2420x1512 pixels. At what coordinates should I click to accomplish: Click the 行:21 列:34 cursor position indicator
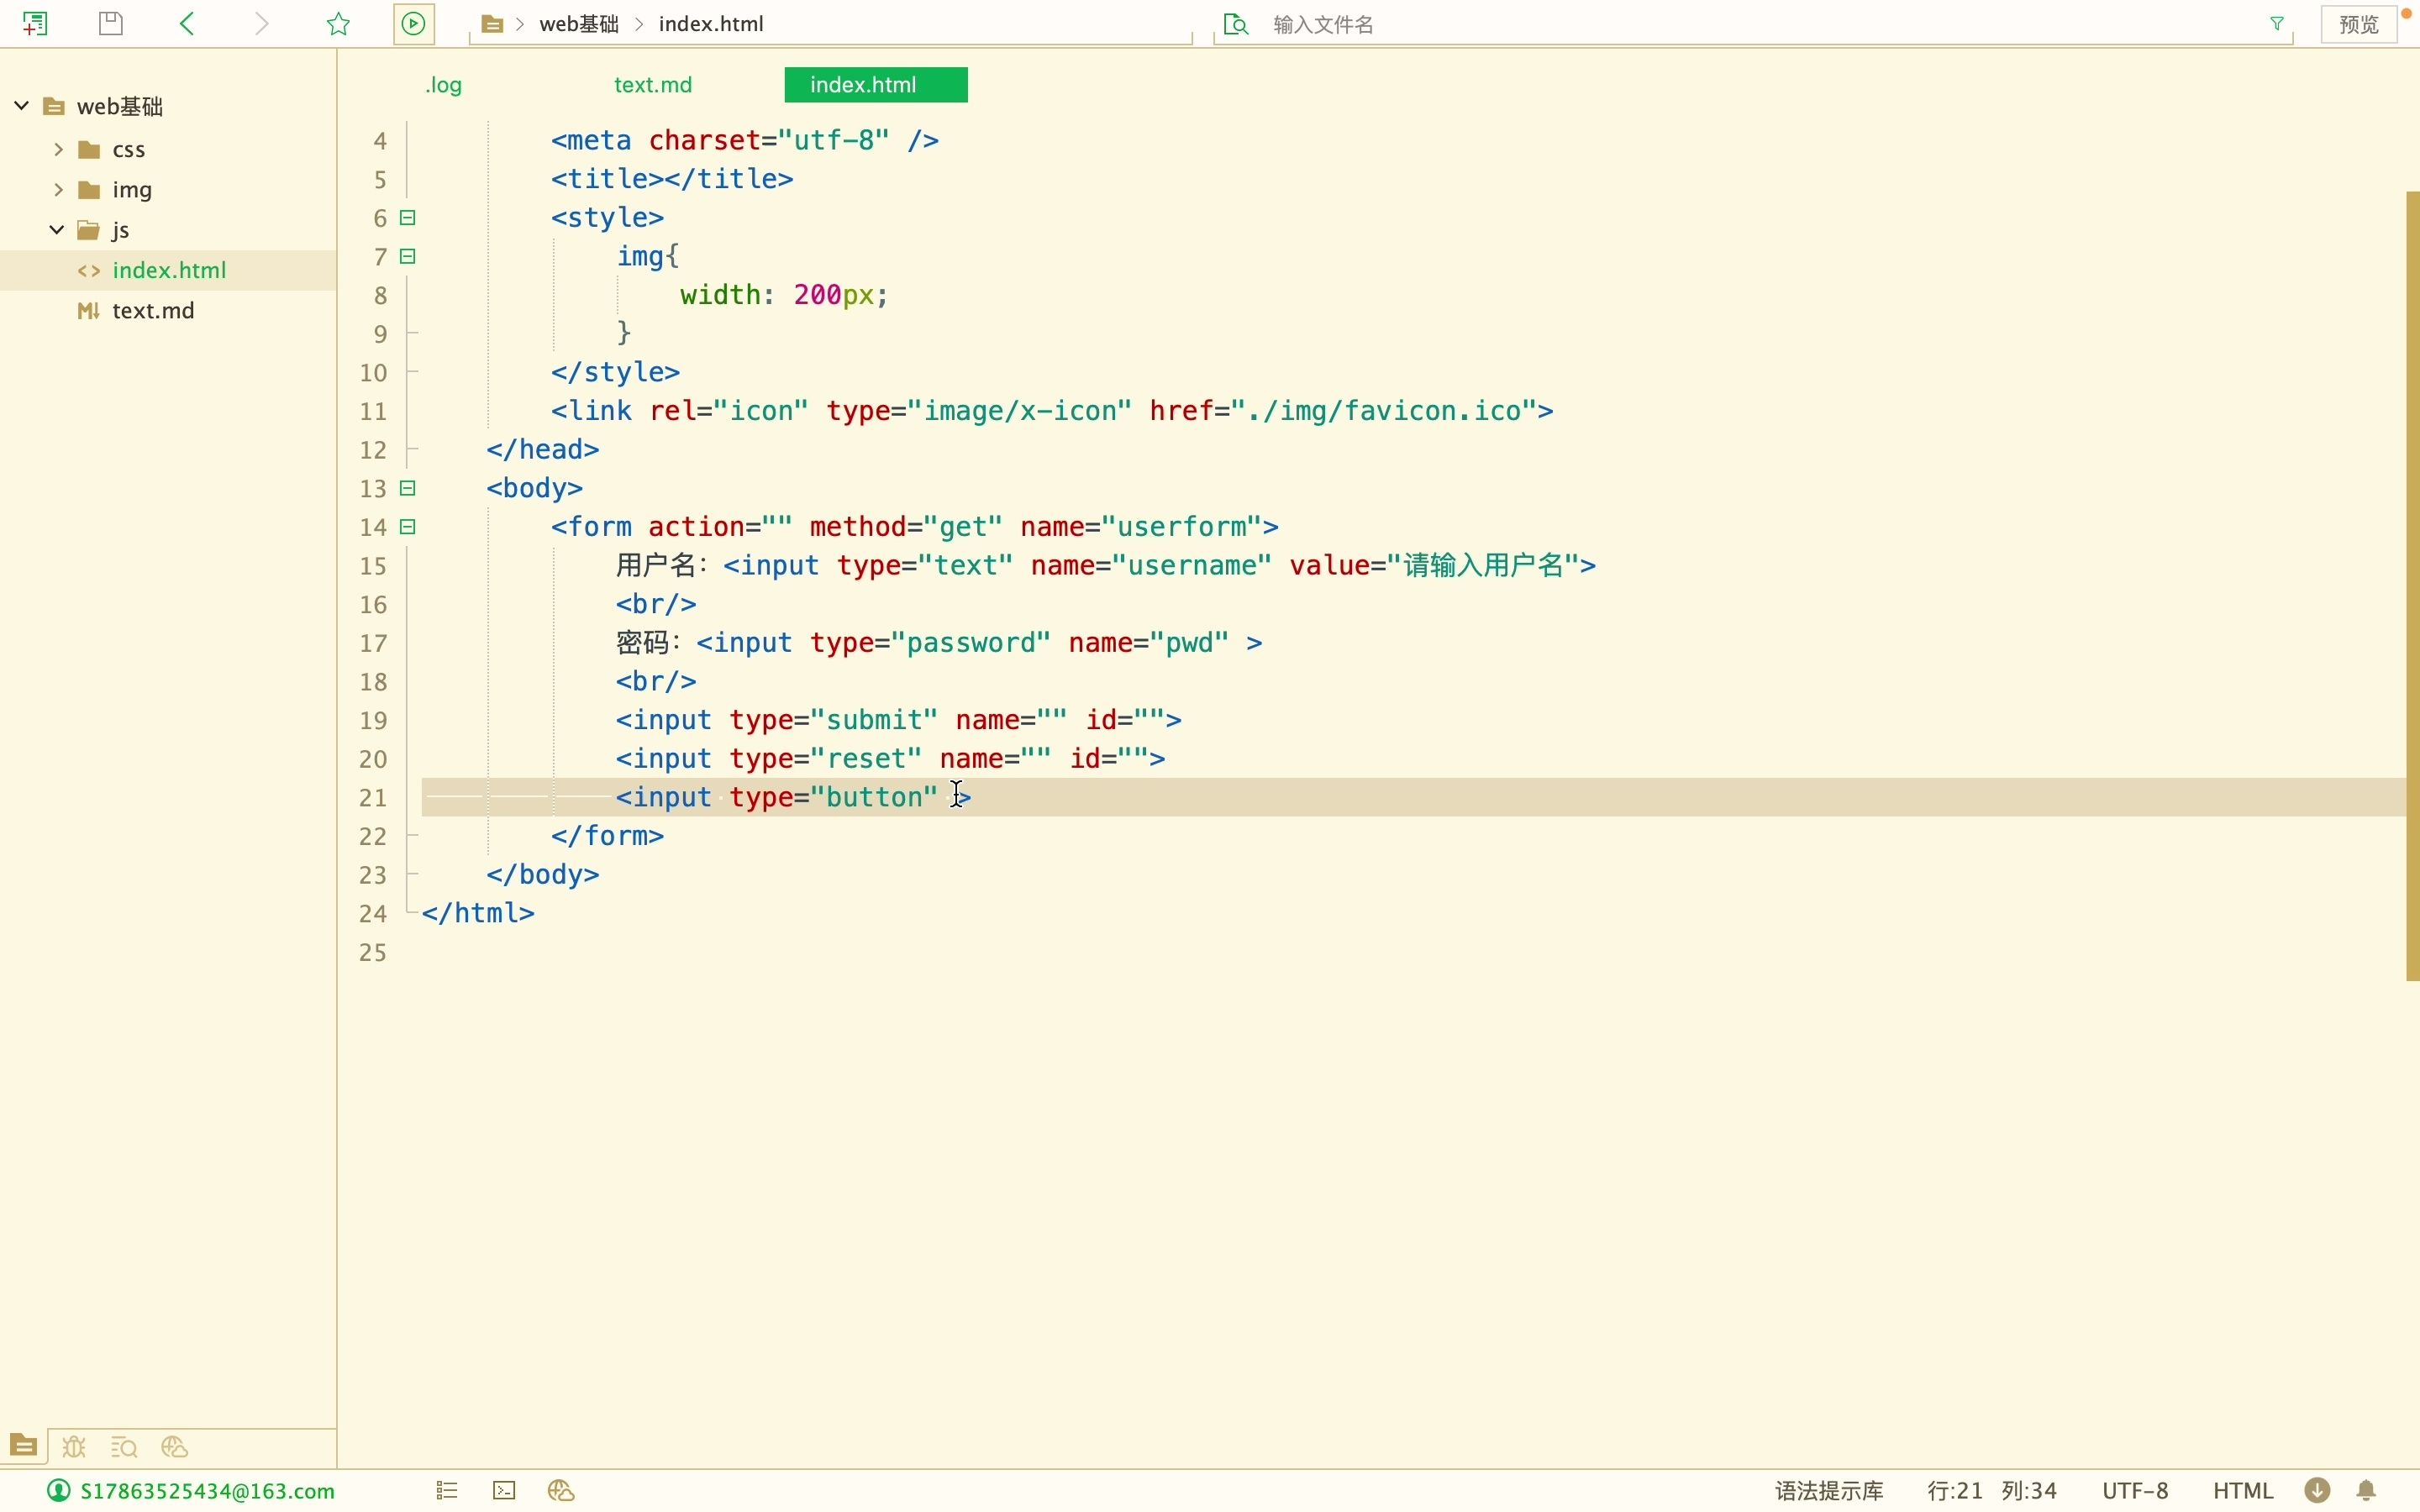[x=1991, y=1491]
